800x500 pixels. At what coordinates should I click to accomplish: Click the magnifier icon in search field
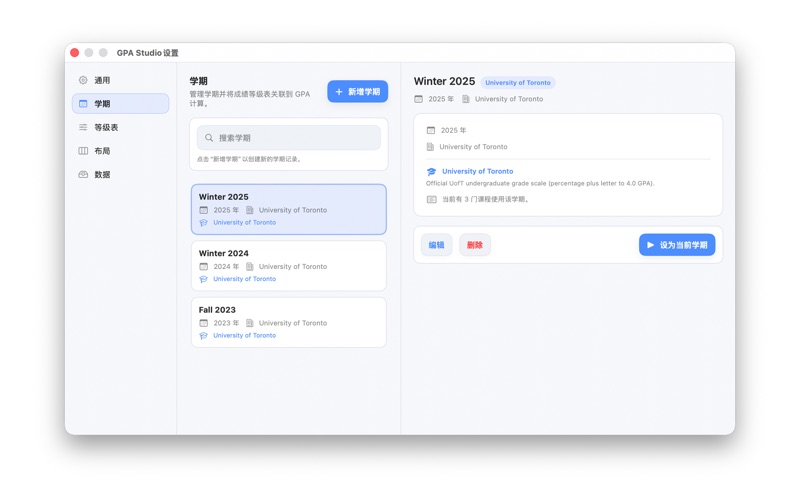pyautogui.click(x=209, y=138)
